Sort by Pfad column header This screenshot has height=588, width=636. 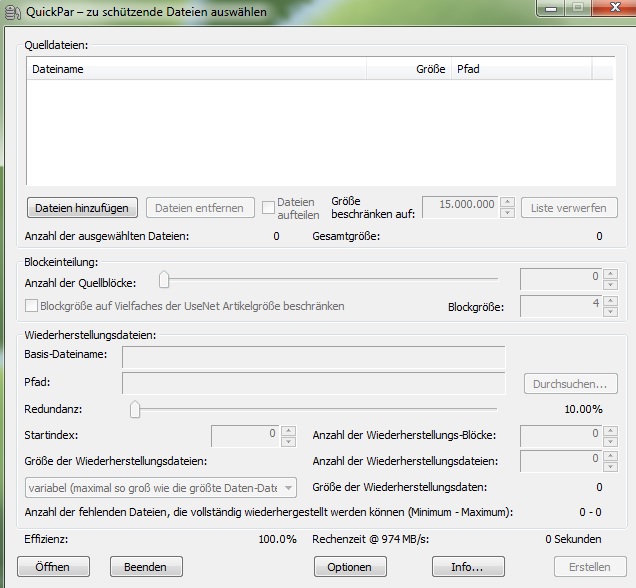tap(521, 69)
